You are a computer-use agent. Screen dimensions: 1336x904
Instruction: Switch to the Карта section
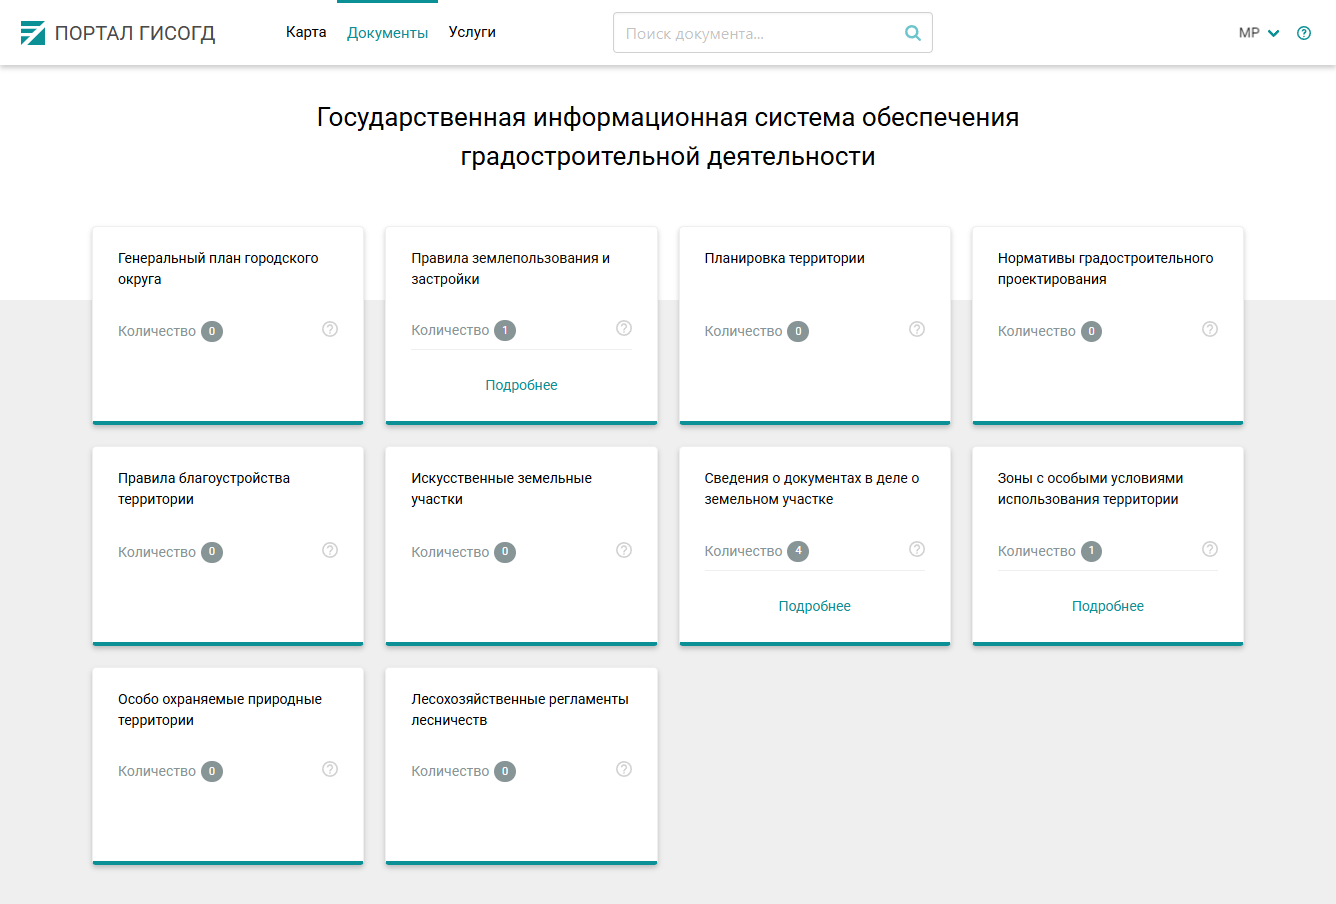click(306, 31)
